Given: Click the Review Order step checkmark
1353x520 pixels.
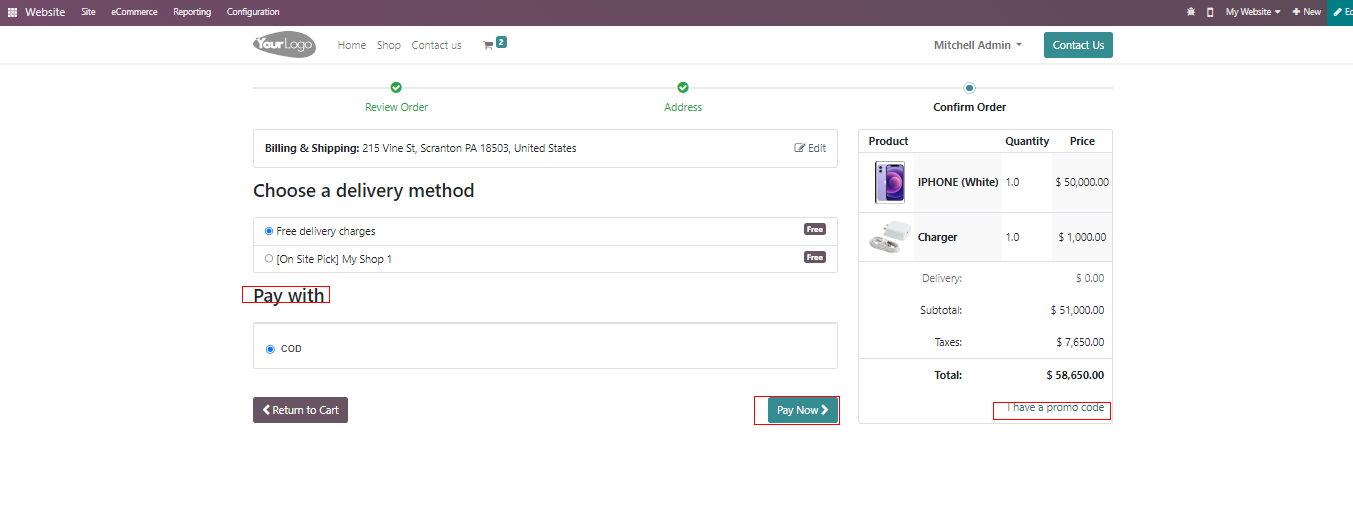Looking at the screenshot, I should coord(396,88).
